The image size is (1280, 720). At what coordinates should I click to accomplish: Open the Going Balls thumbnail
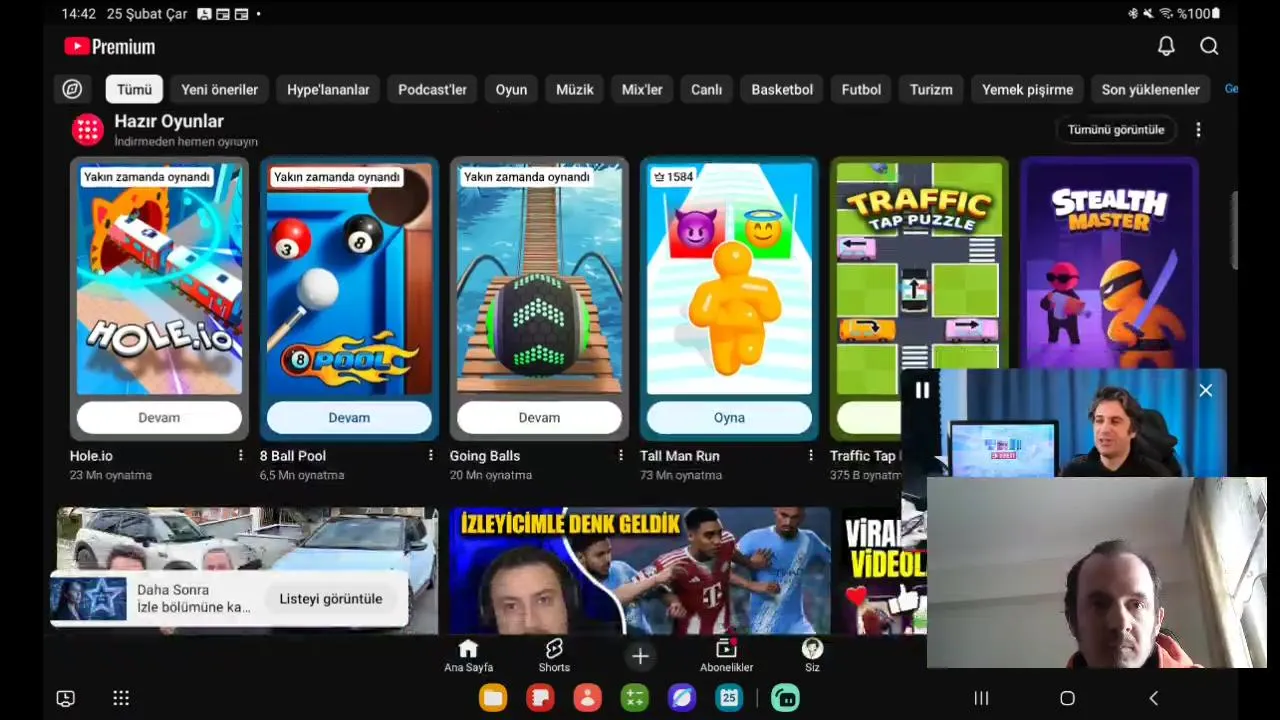coord(539,279)
